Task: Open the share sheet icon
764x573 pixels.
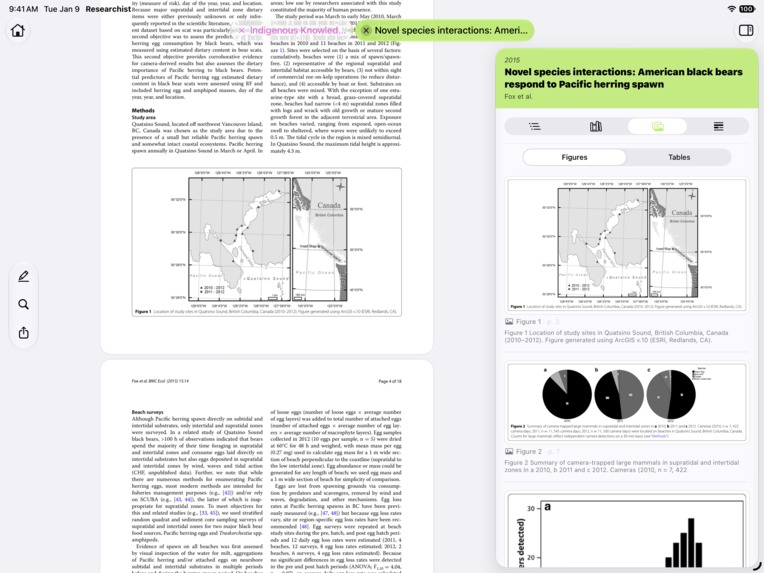Action: point(23,333)
